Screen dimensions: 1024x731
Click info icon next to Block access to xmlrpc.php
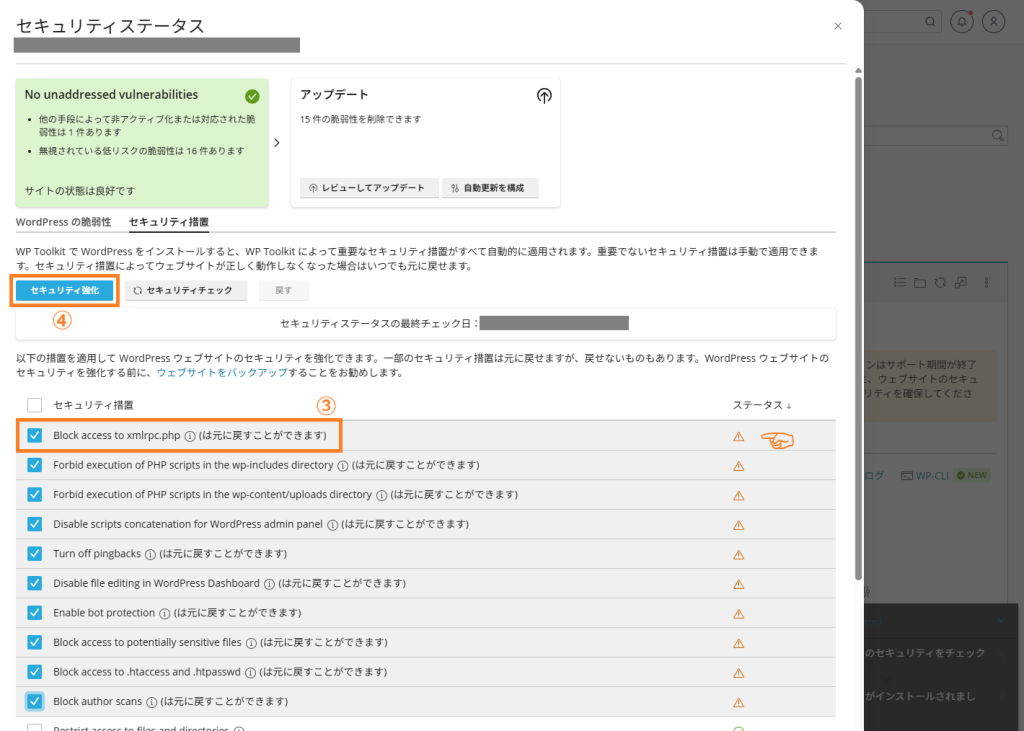(189, 436)
